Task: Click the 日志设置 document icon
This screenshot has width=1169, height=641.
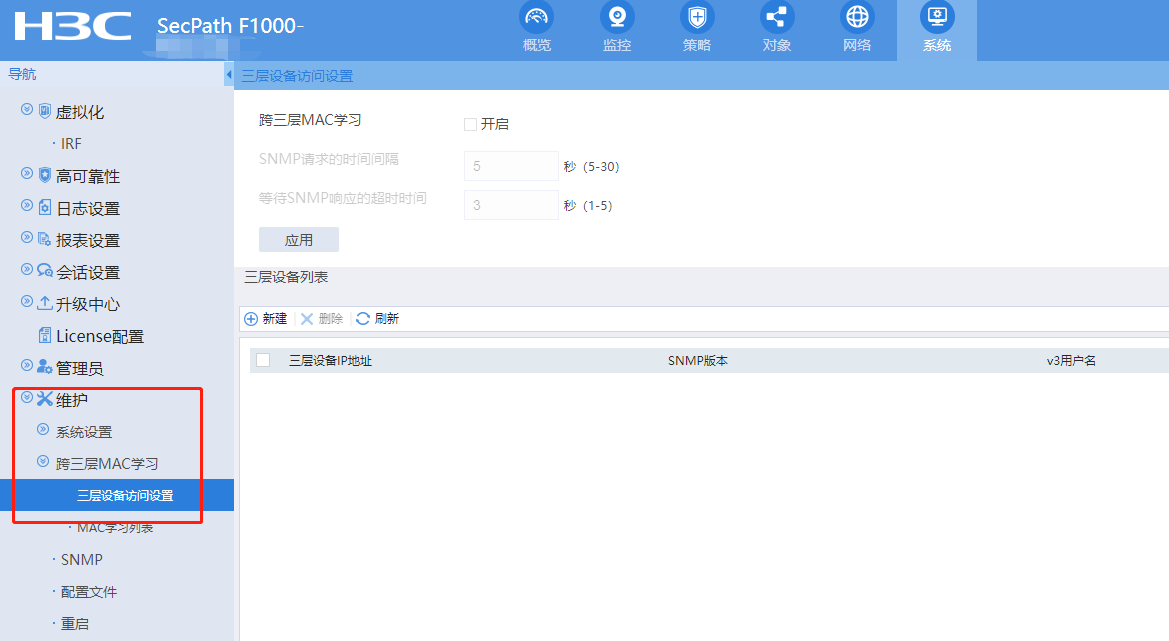Action: click(45, 206)
